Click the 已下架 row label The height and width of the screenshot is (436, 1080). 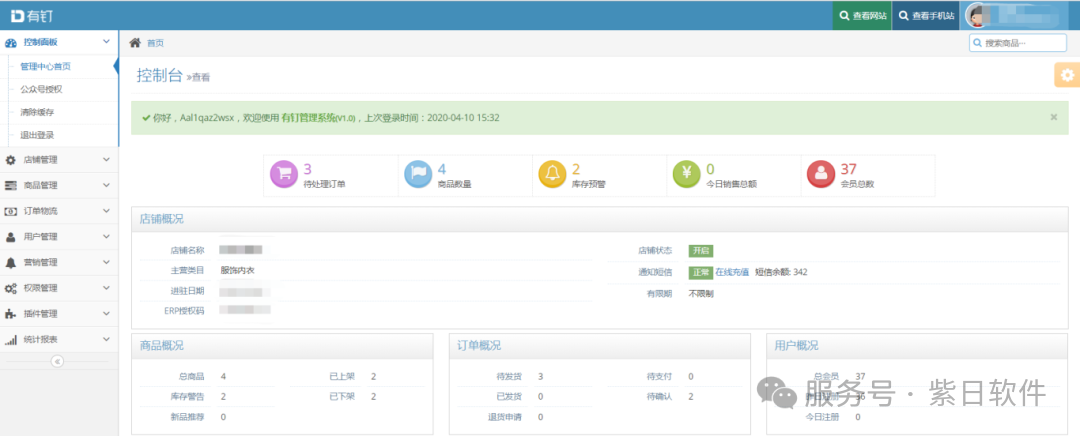click(x=342, y=397)
